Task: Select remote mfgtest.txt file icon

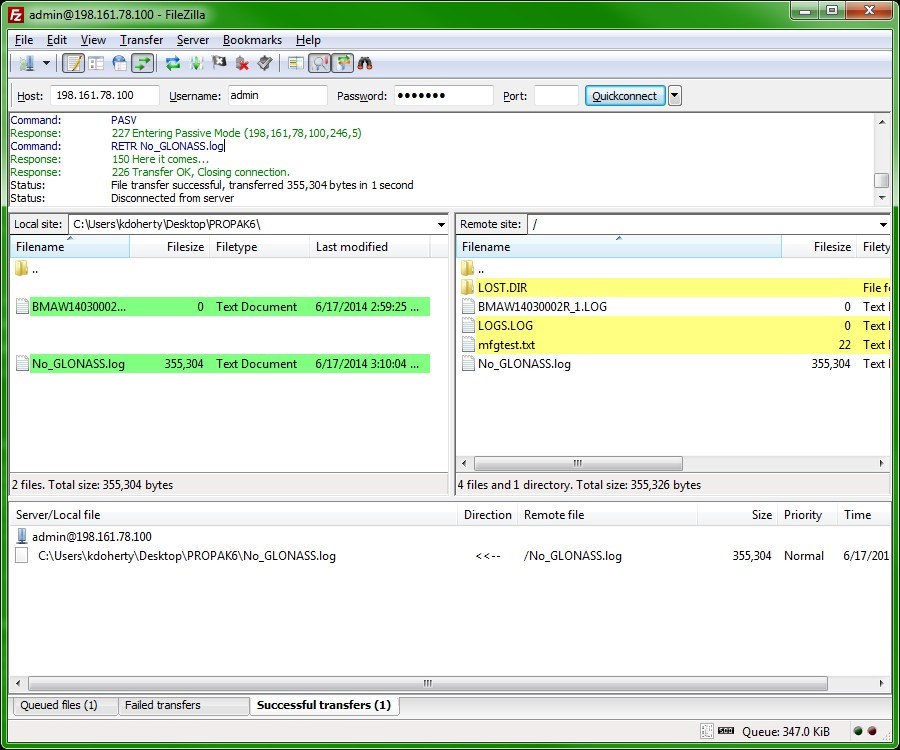Action: point(468,344)
